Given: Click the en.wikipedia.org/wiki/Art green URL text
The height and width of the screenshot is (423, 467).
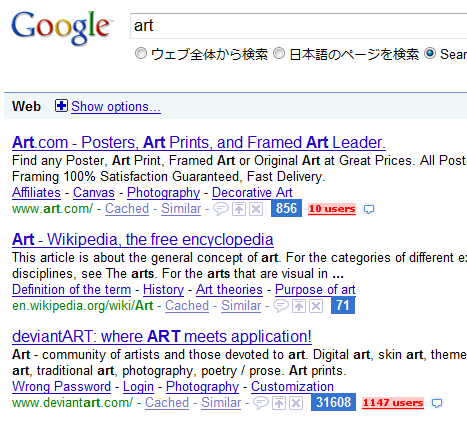Looking at the screenshot, I should pyautogui.click(x=83, y=306).
